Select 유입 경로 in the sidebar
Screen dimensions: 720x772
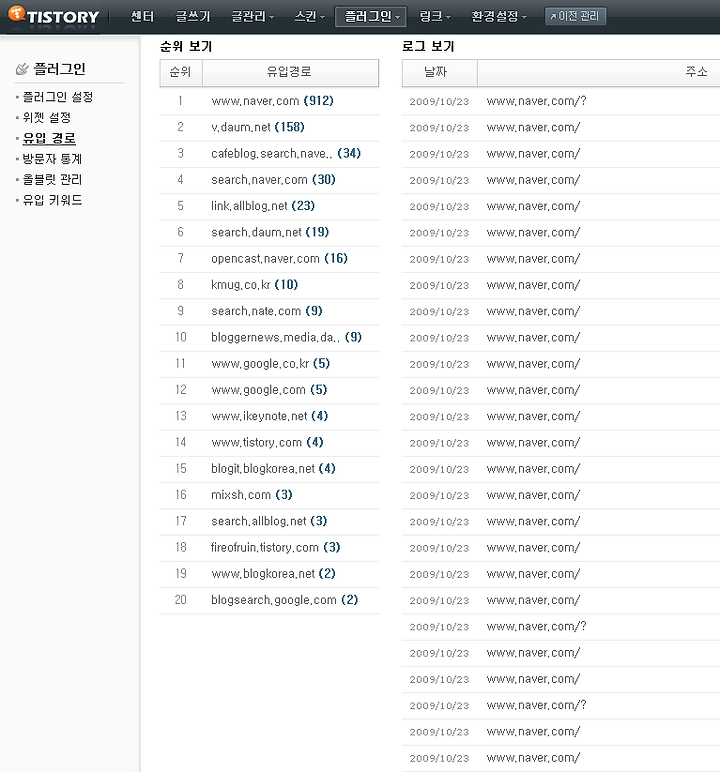click(49, 138)
